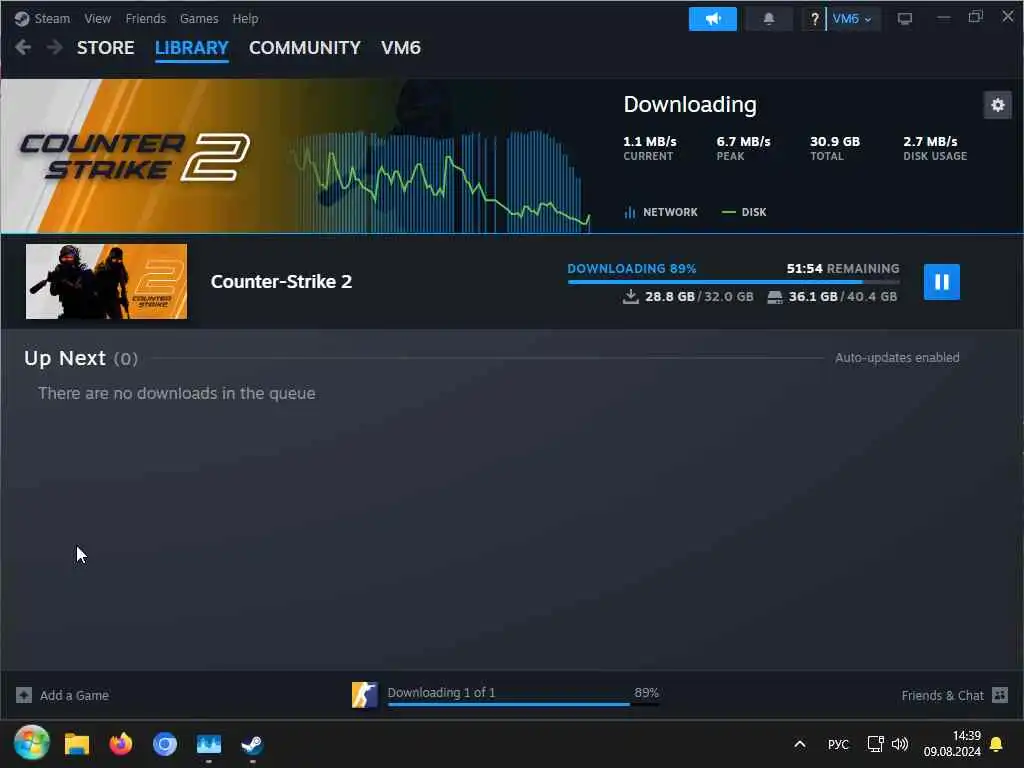This screenshot has width=1024, height=768.
Task: Open the Steam menu
Action: 52,18
